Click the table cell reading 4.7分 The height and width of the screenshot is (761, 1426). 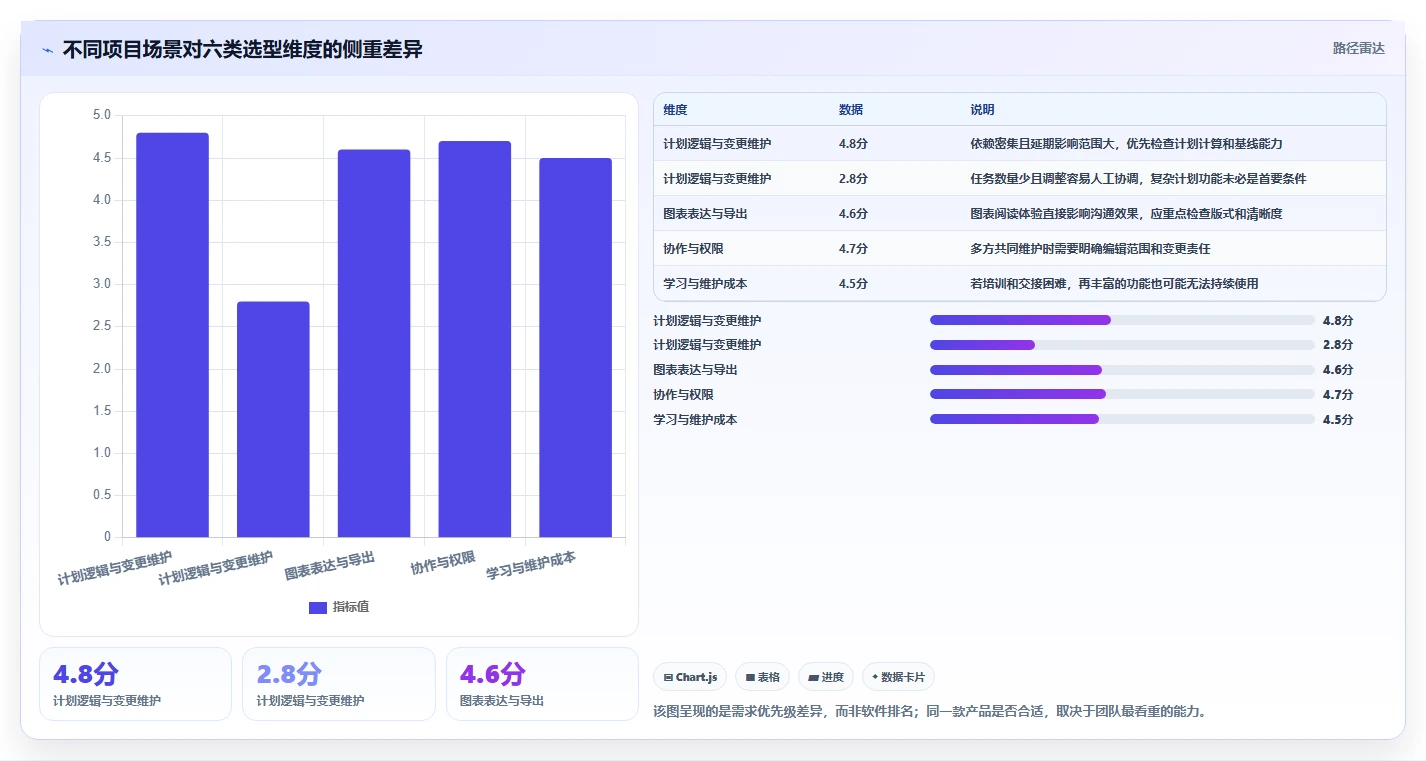click(x=853, y=249)
